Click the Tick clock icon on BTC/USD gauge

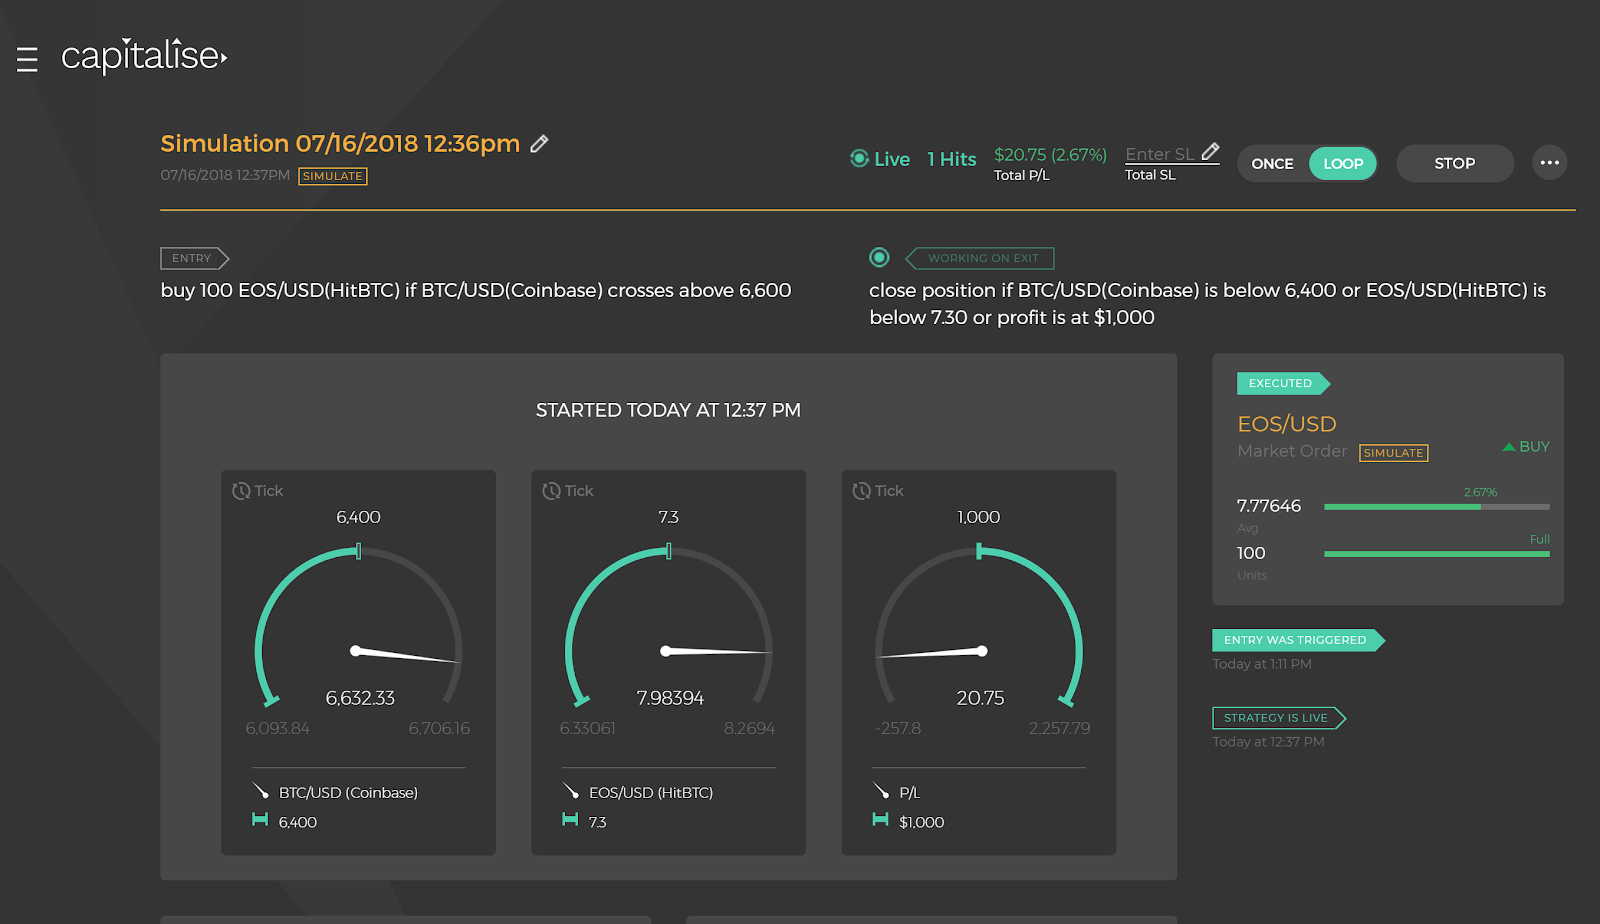tap(241, 491)
